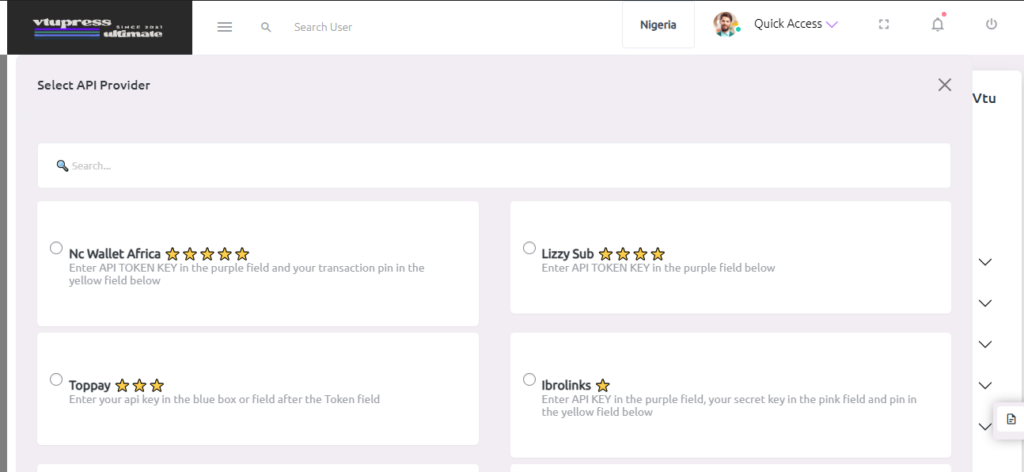Click the user avatar picture
Viewport: 1024px width, 472px height.
[x=726, y=25]
